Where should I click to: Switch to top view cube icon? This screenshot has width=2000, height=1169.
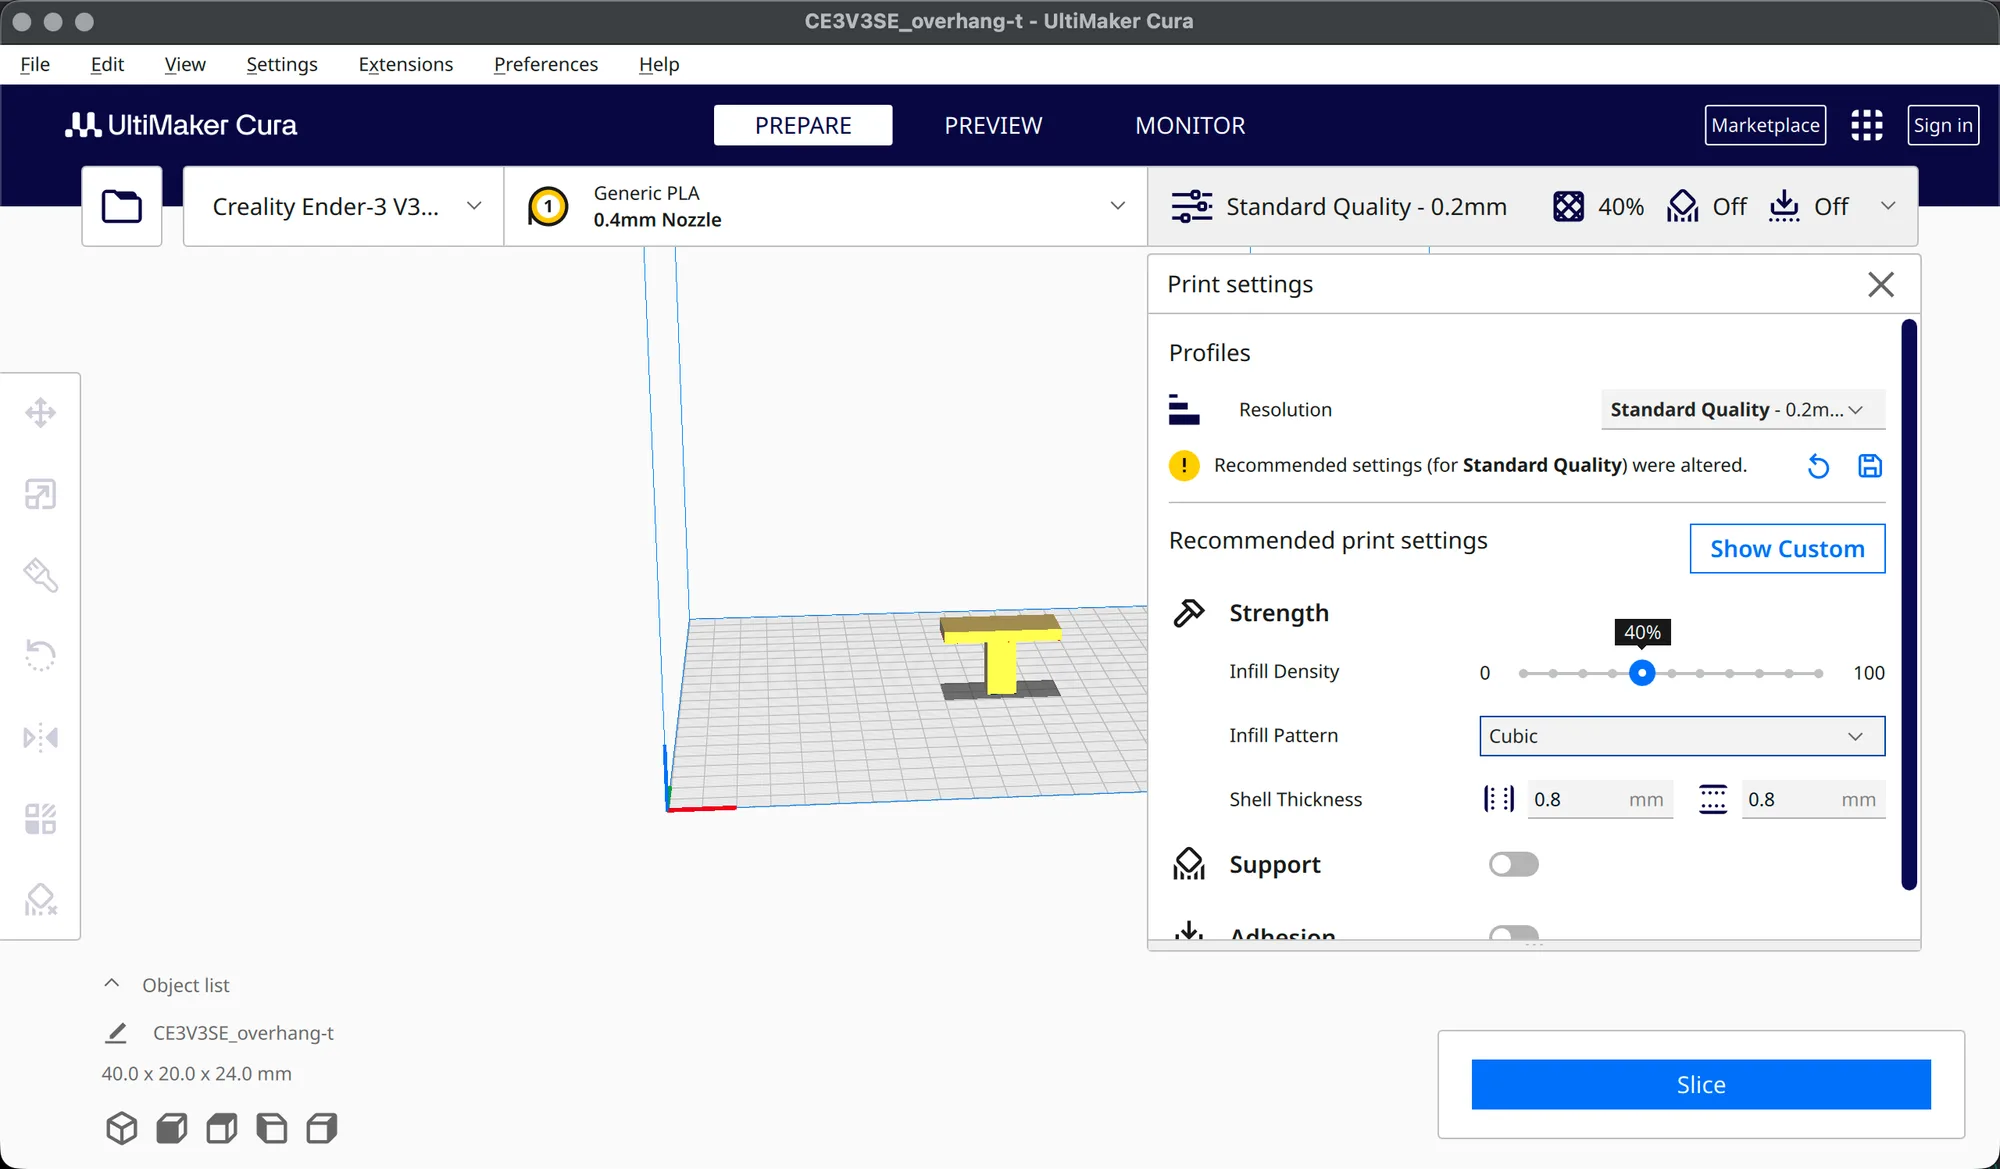click(x=222, y=1128)
